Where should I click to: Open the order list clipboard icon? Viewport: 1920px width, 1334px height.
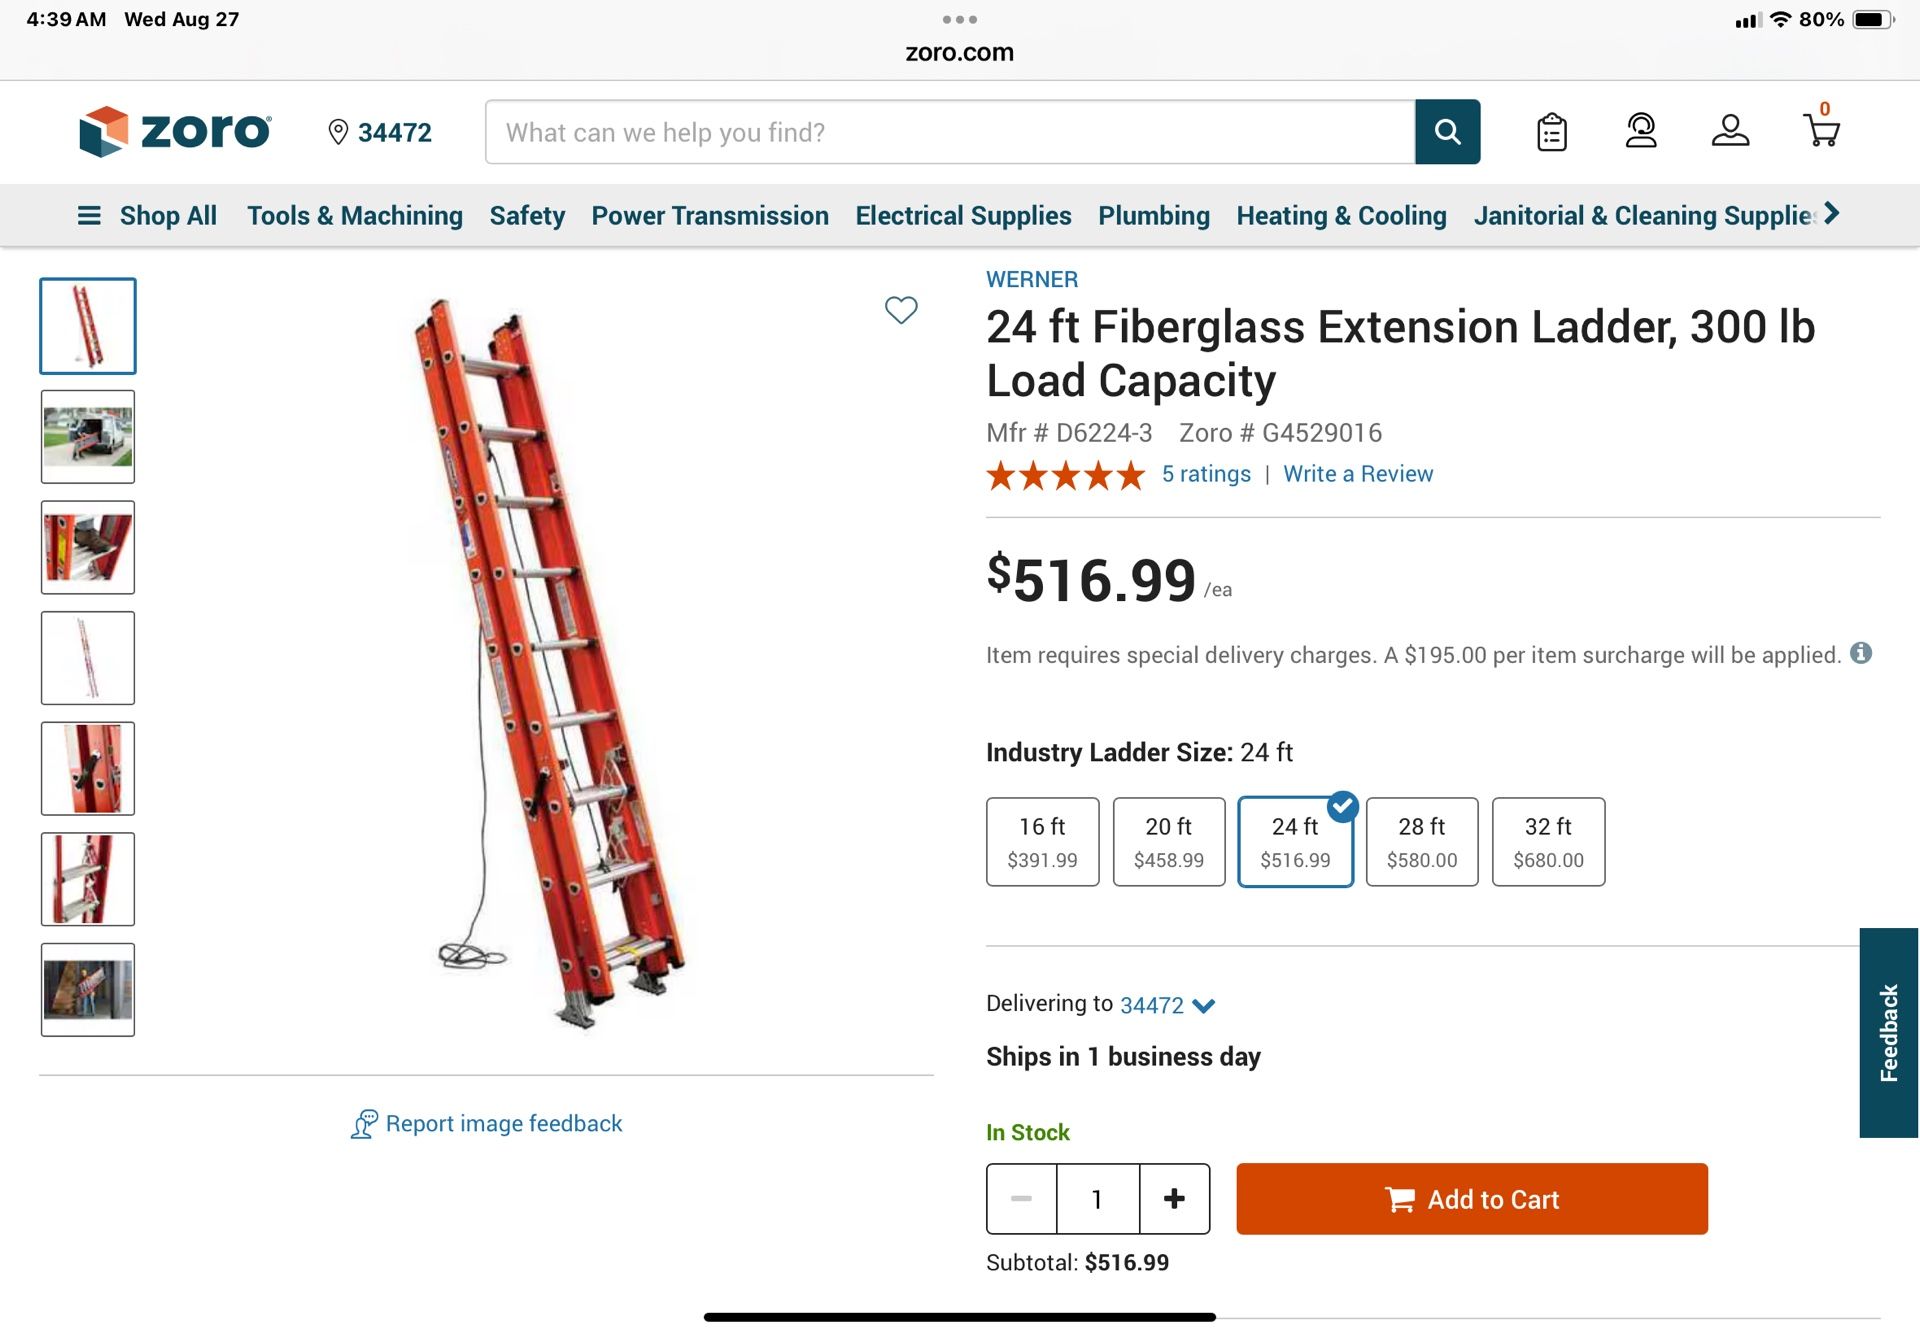coord(1551,132)
